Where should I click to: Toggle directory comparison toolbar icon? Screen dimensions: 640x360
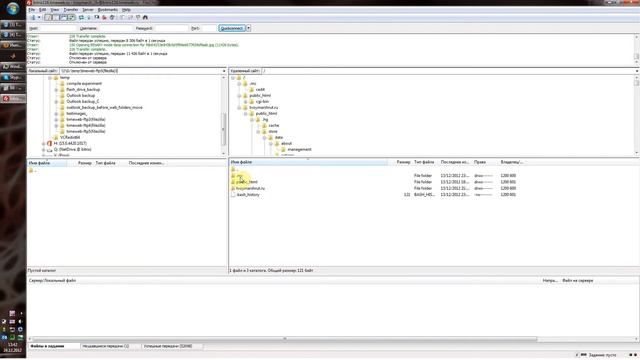130,18
